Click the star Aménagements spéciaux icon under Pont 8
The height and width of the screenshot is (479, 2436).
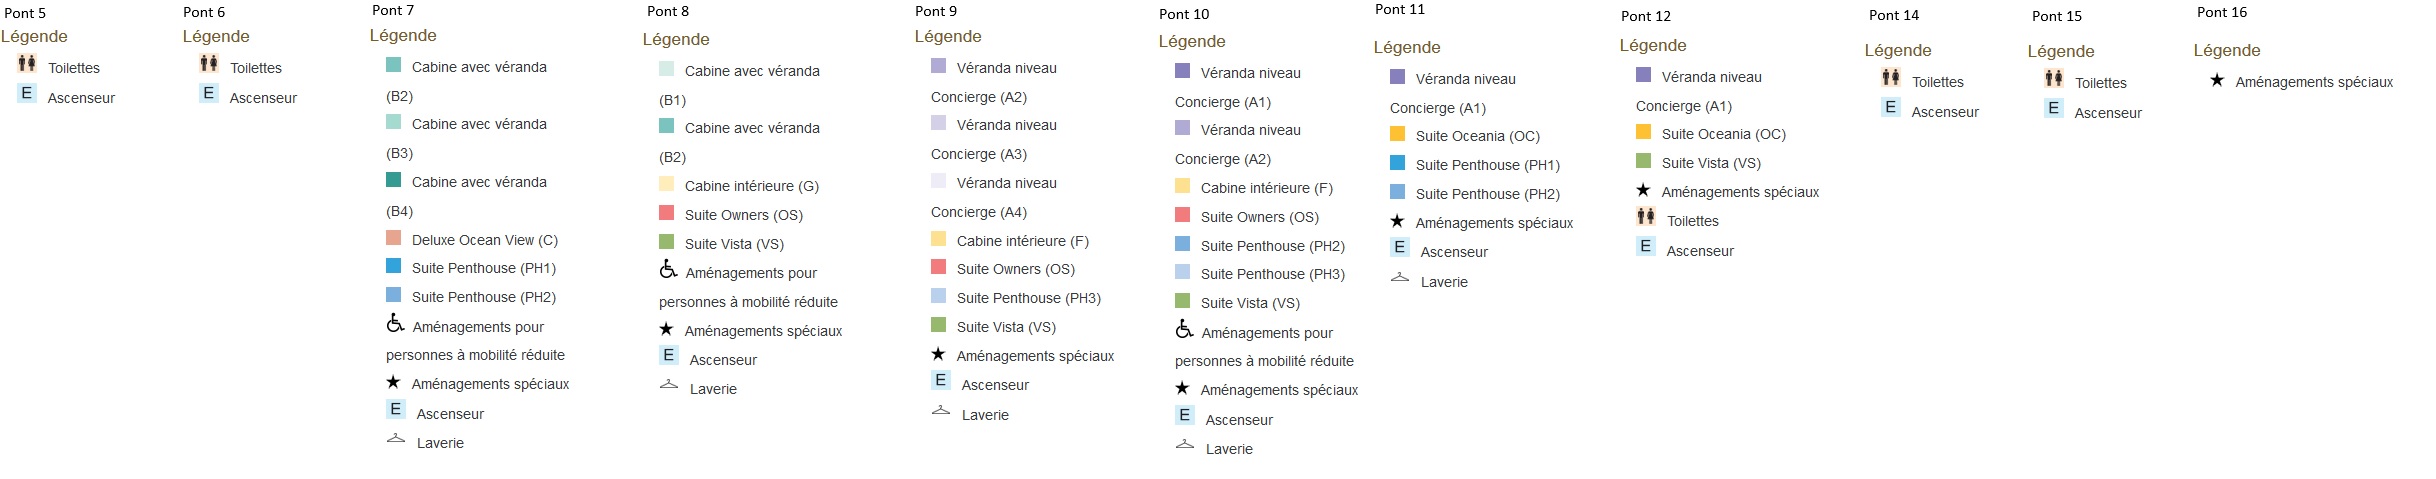click(666, 329)
